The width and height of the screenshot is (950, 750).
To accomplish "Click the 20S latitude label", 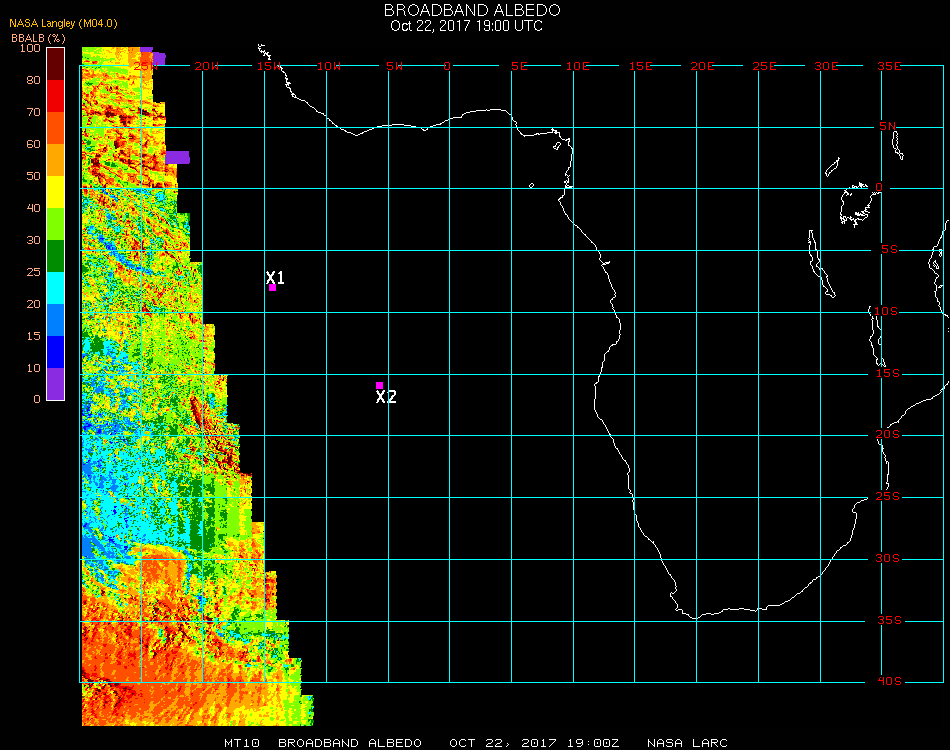I will [888, 434].
